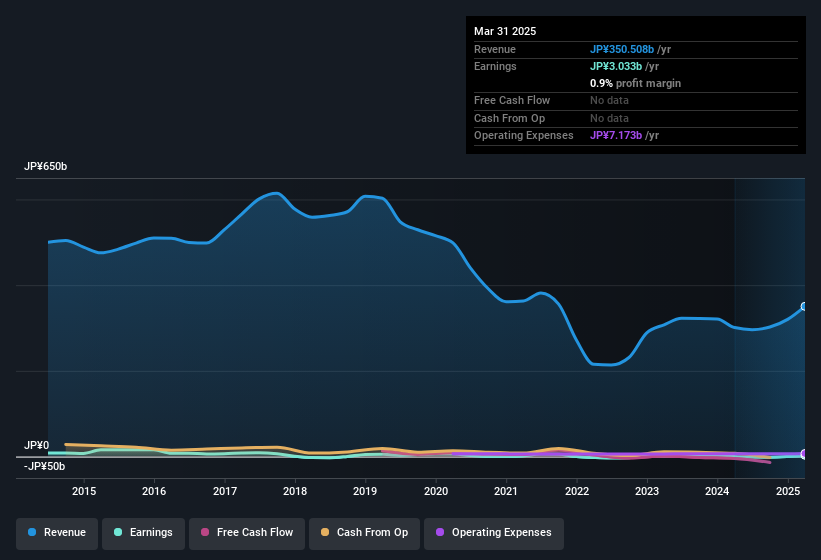Click the 2020 x-axis label
821x560 pixels.
point(436,491)
